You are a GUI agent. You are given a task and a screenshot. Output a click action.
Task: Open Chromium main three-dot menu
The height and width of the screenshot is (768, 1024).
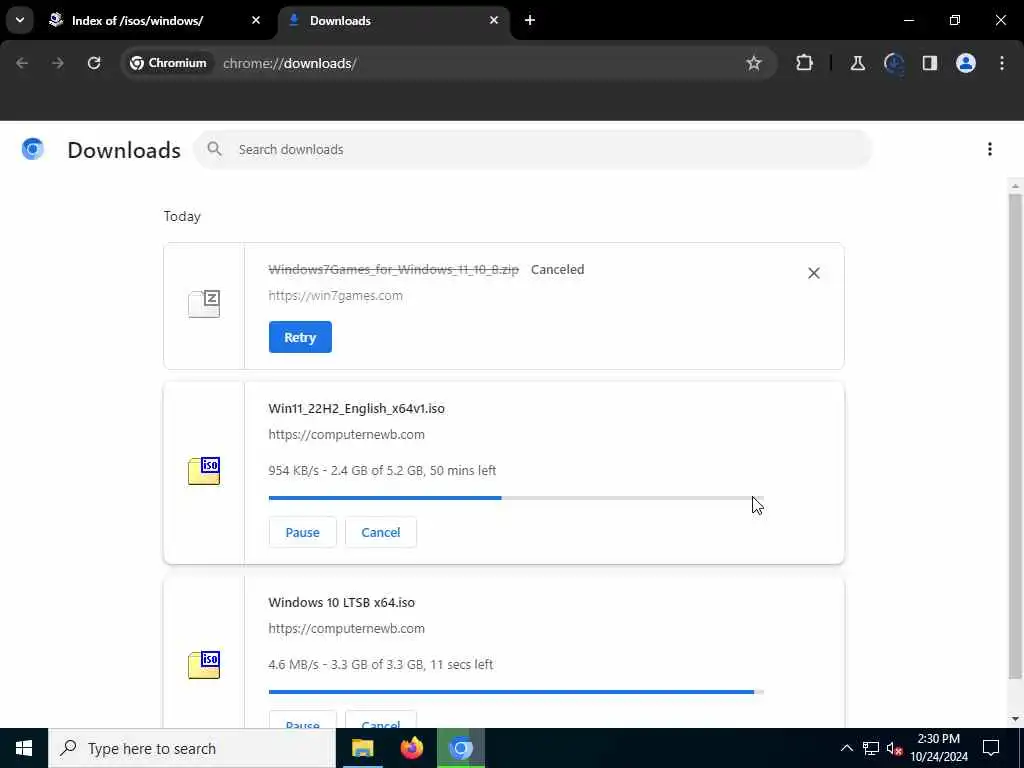[1002, 63]
